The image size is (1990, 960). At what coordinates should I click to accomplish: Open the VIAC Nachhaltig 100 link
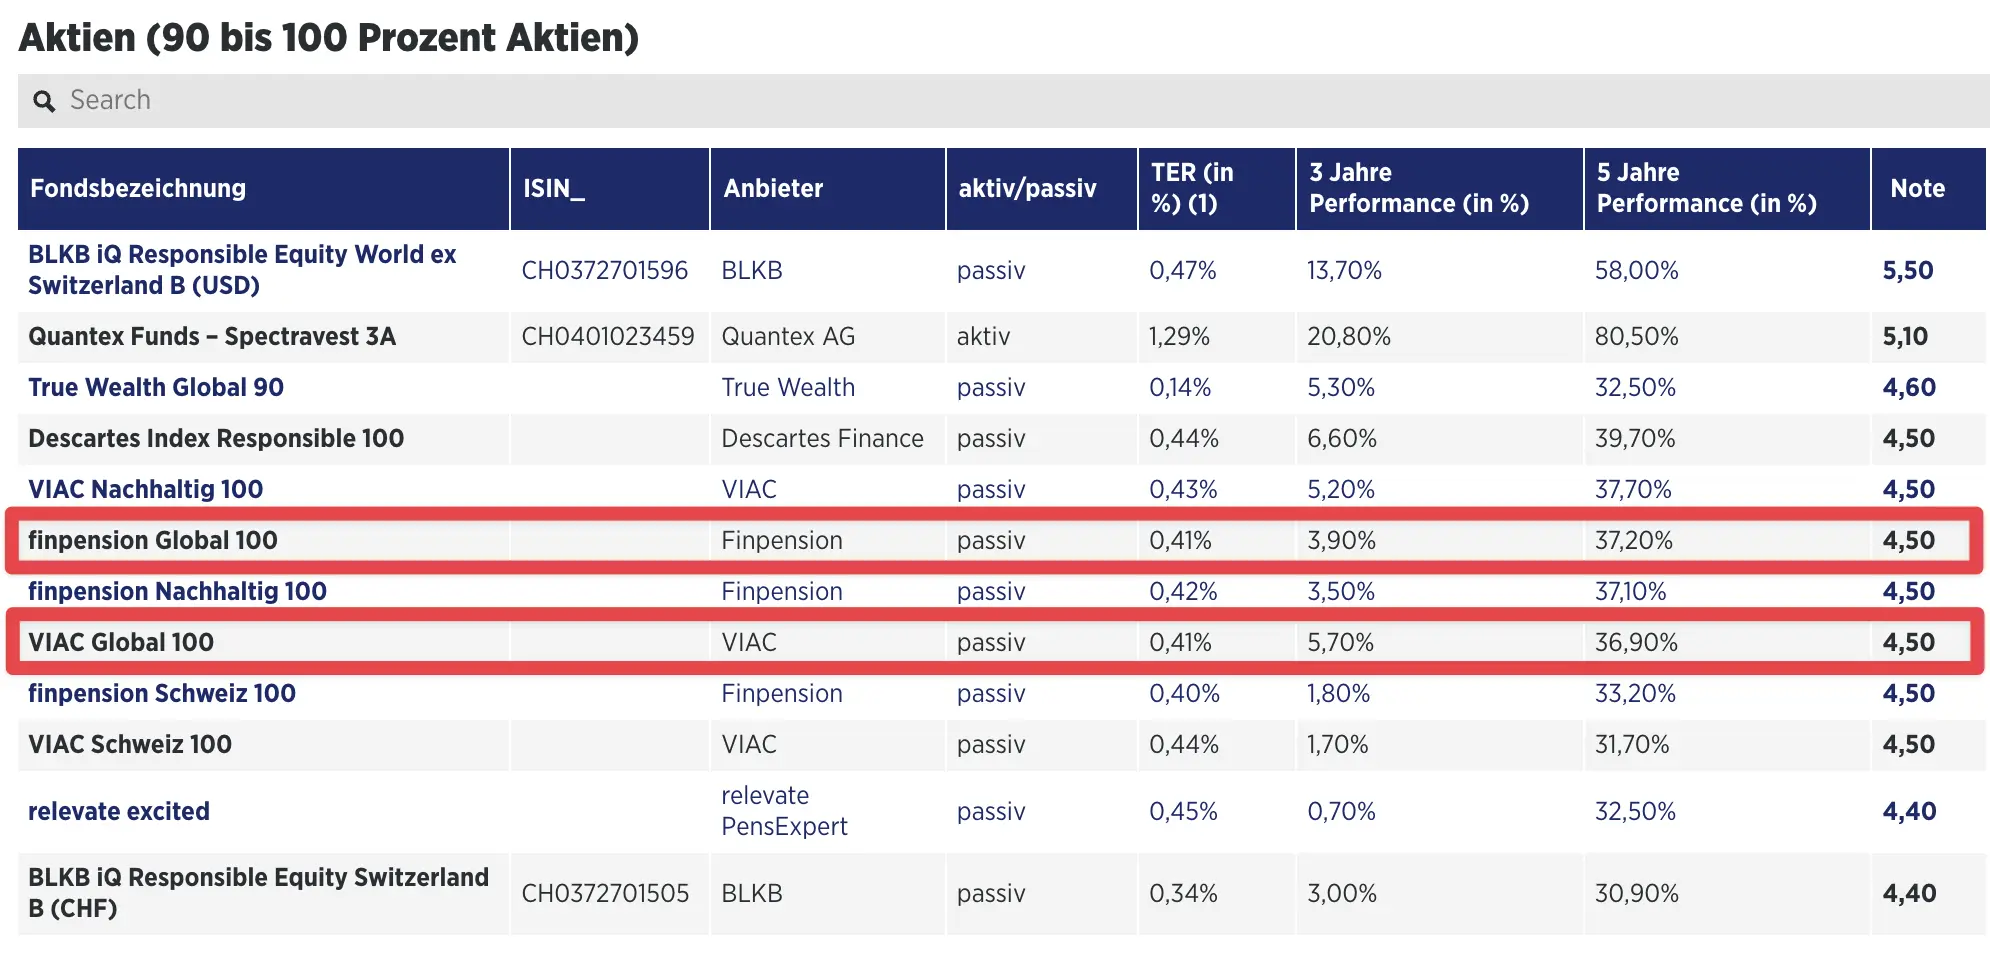click(146, 489)
